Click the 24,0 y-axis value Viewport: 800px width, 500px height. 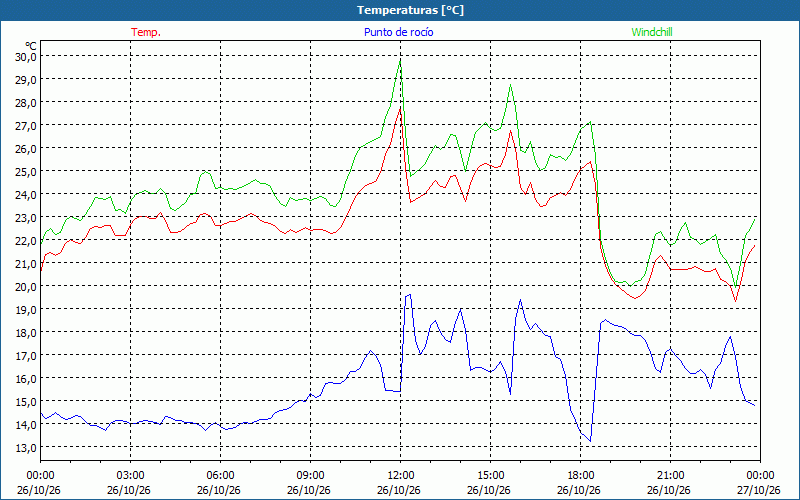click(x=25, y=194)
